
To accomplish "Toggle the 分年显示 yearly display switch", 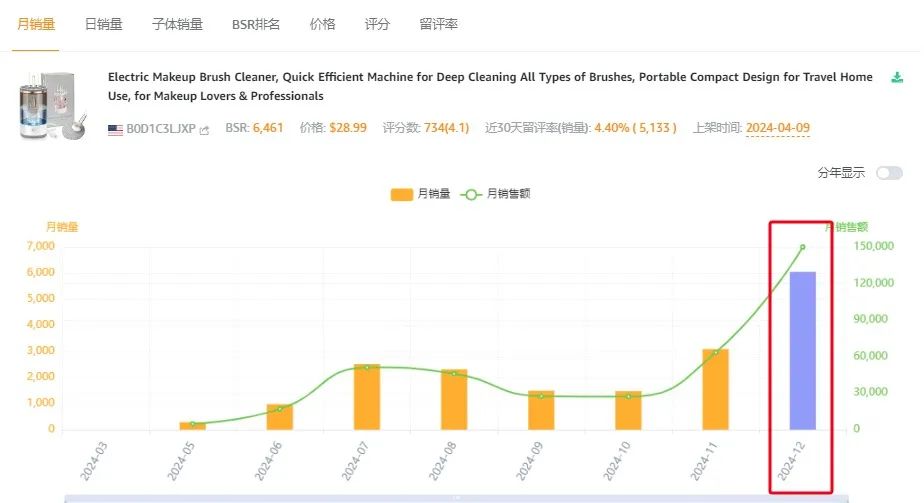I will pyautogui.click(x=889, y=173).
